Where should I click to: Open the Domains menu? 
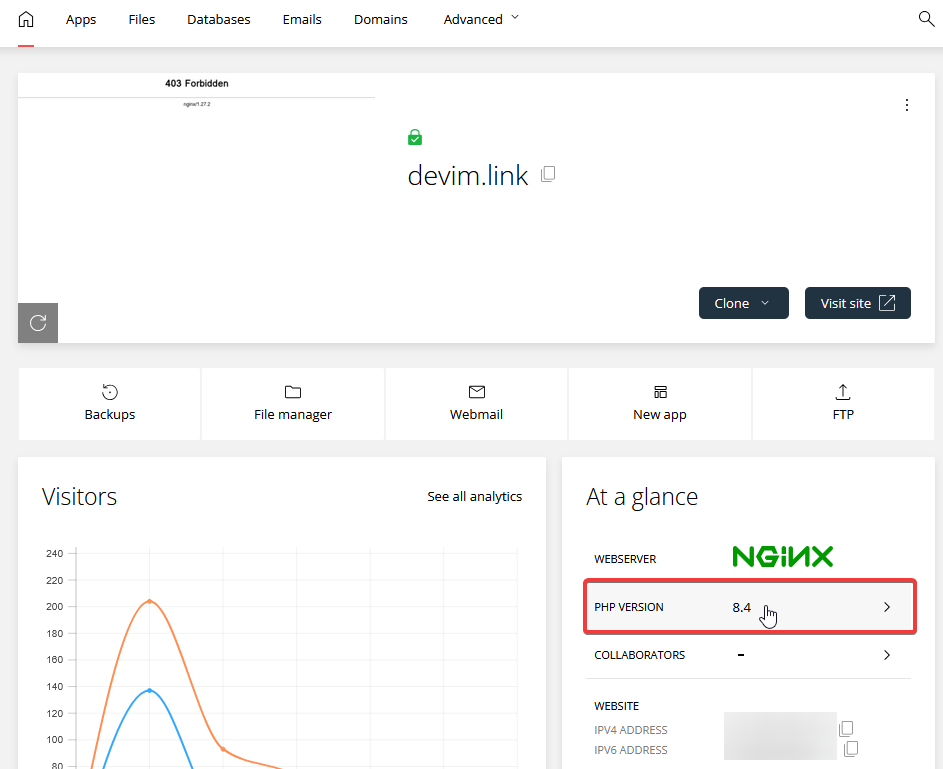[381, 19]
